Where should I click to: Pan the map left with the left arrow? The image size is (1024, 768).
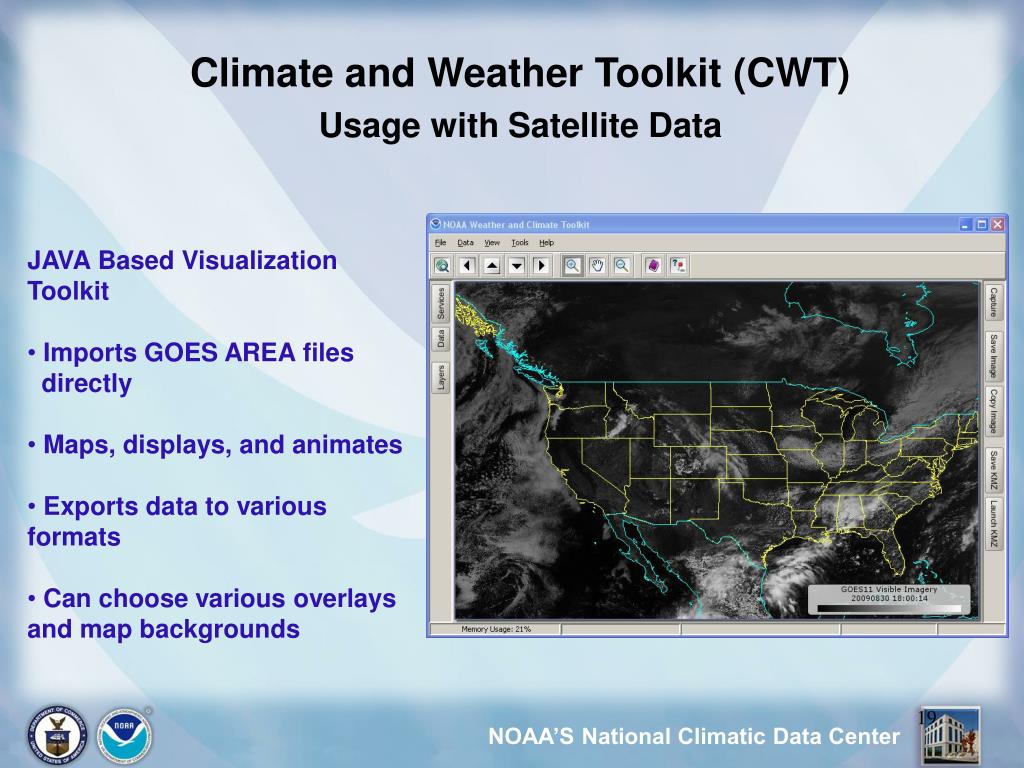click(x=467, y=266)
